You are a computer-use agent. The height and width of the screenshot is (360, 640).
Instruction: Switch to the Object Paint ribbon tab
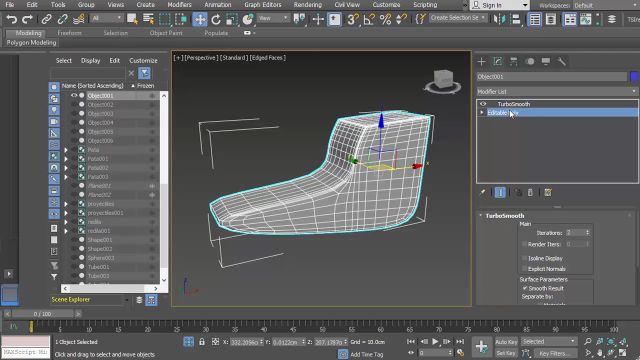pyautogui.click(x=166, y=33)
